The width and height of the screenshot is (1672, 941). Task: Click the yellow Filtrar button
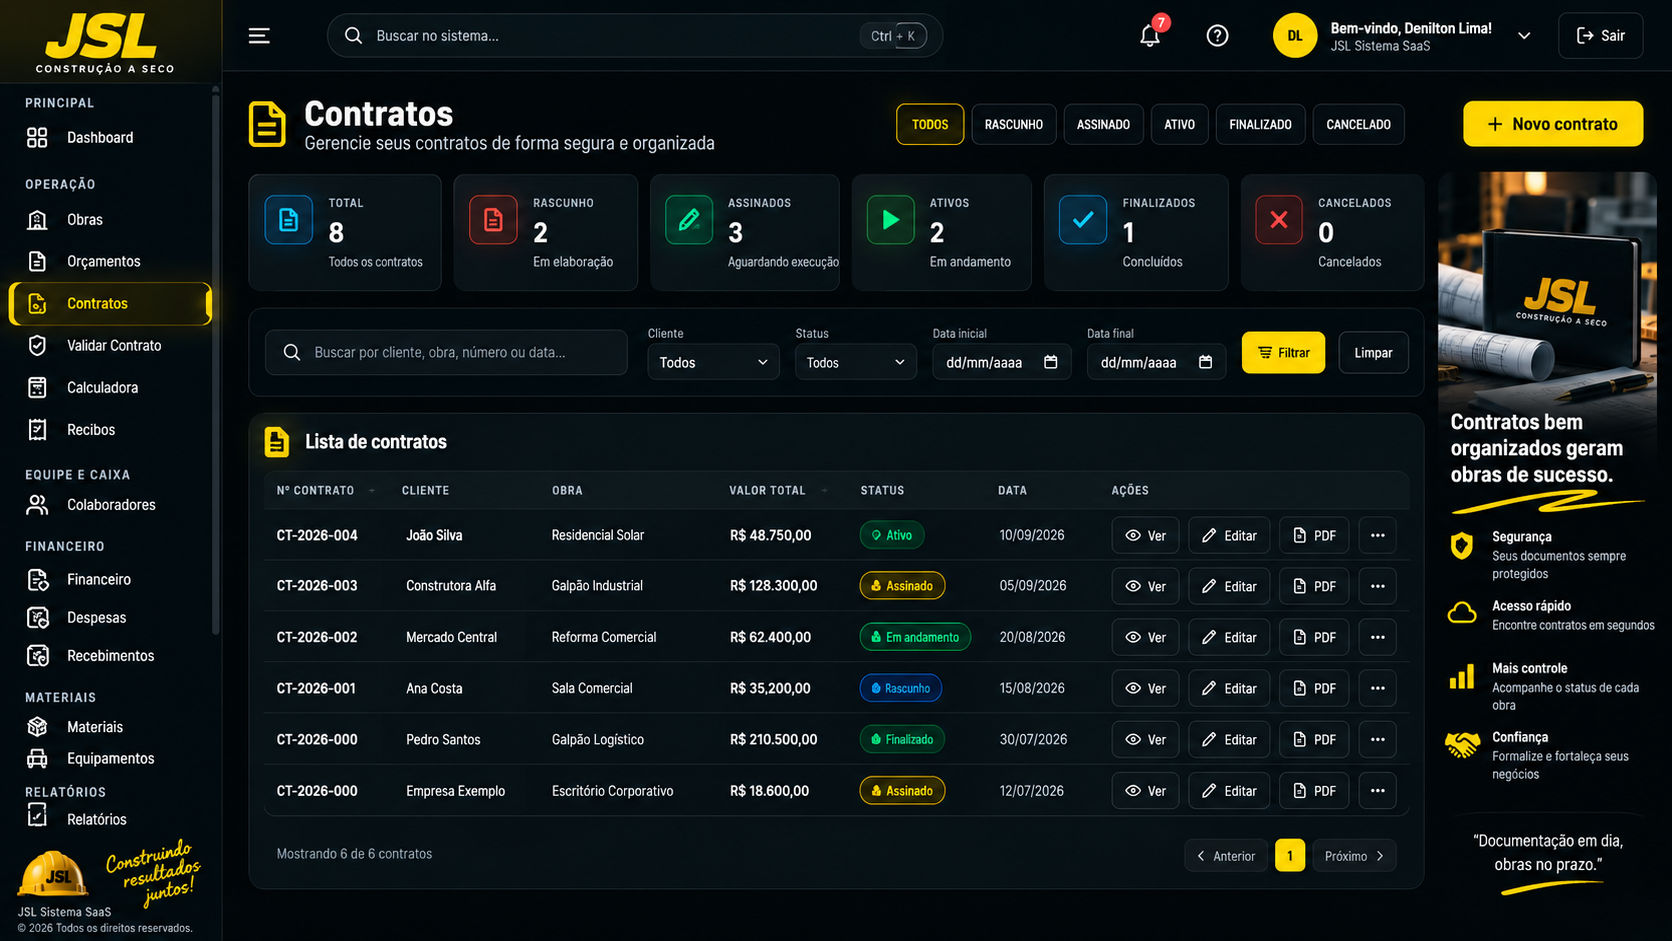(x=1283, y=352)
